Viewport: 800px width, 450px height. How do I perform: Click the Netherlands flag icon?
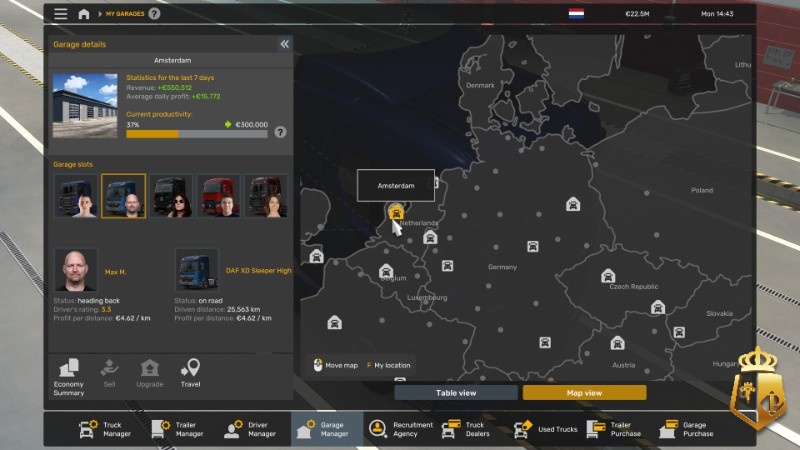(x=576, y=13)
